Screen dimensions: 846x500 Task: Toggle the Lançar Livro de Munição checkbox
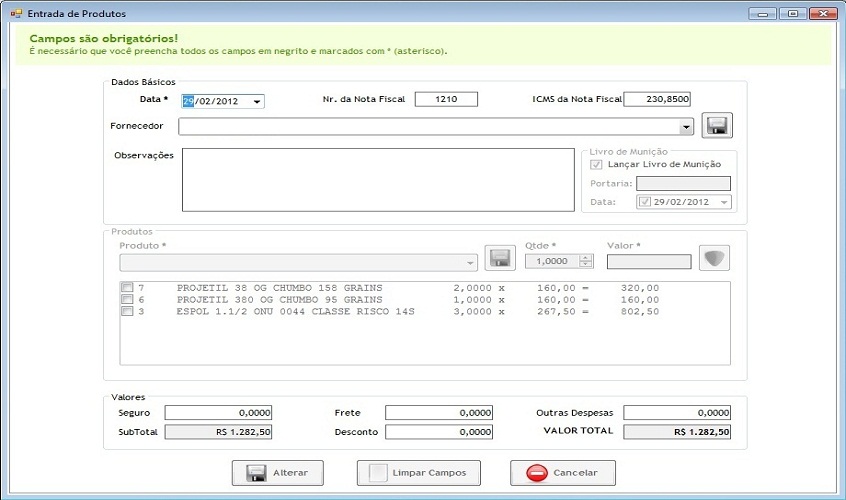coord(596,165)
